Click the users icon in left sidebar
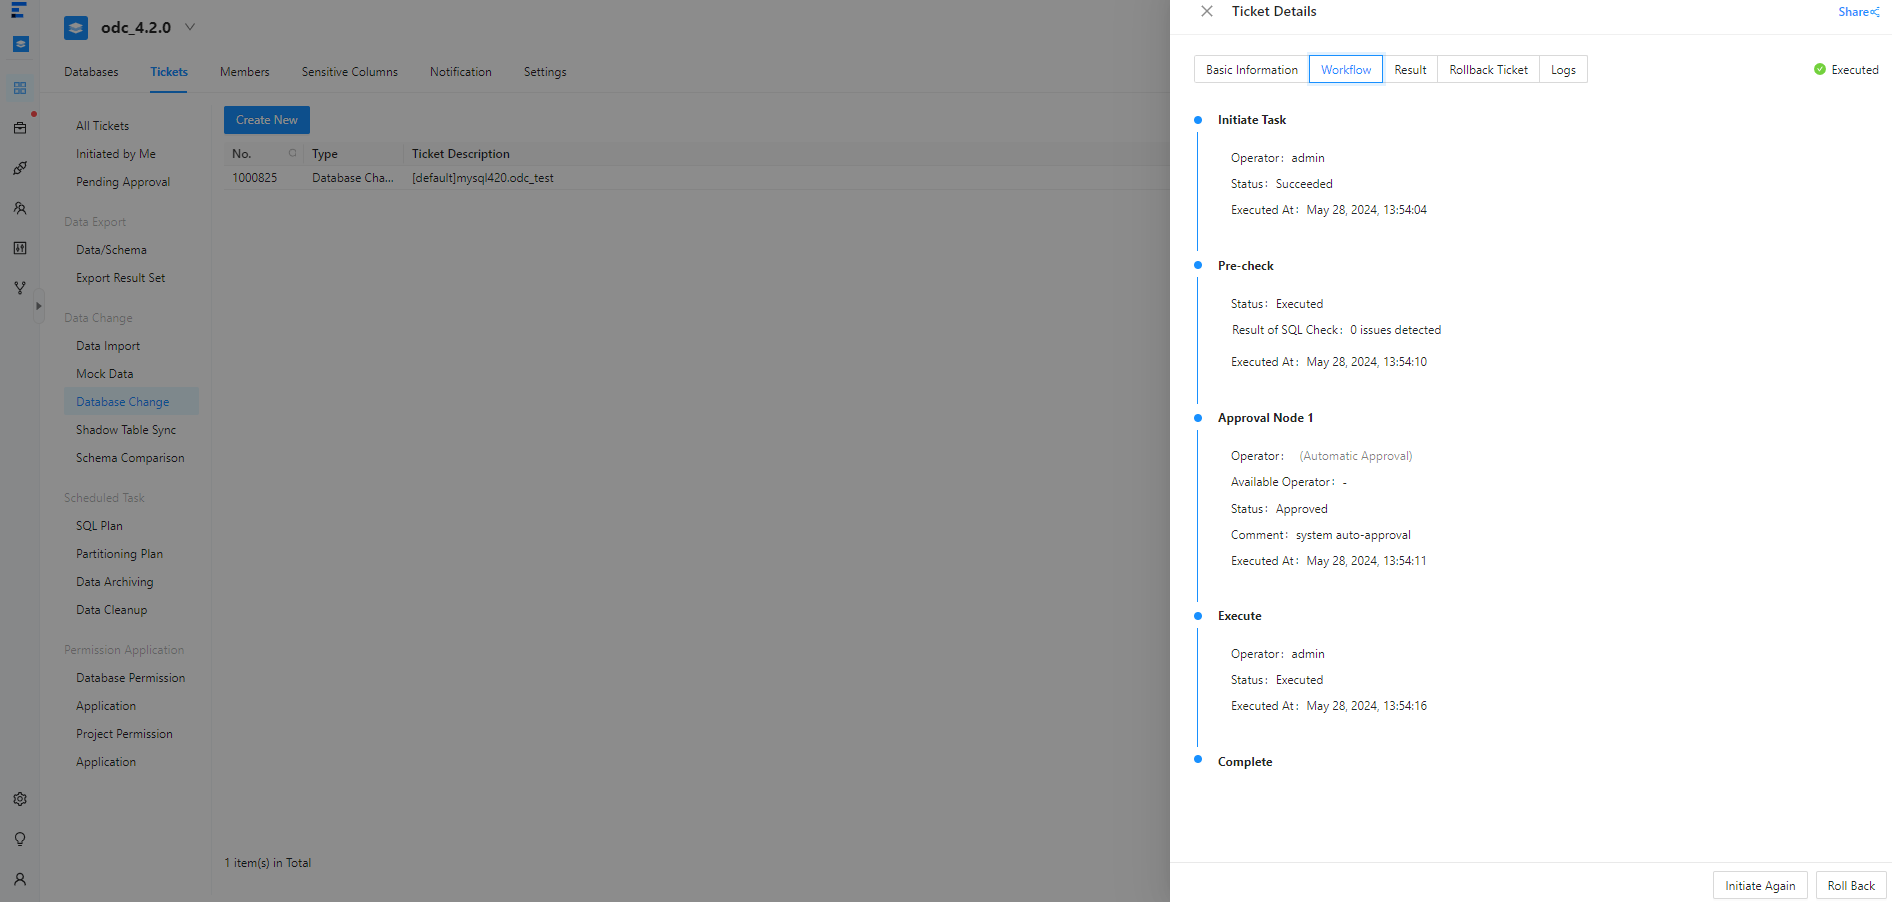The width and height of the screenshot is (1892, 902). pos(20,208)
